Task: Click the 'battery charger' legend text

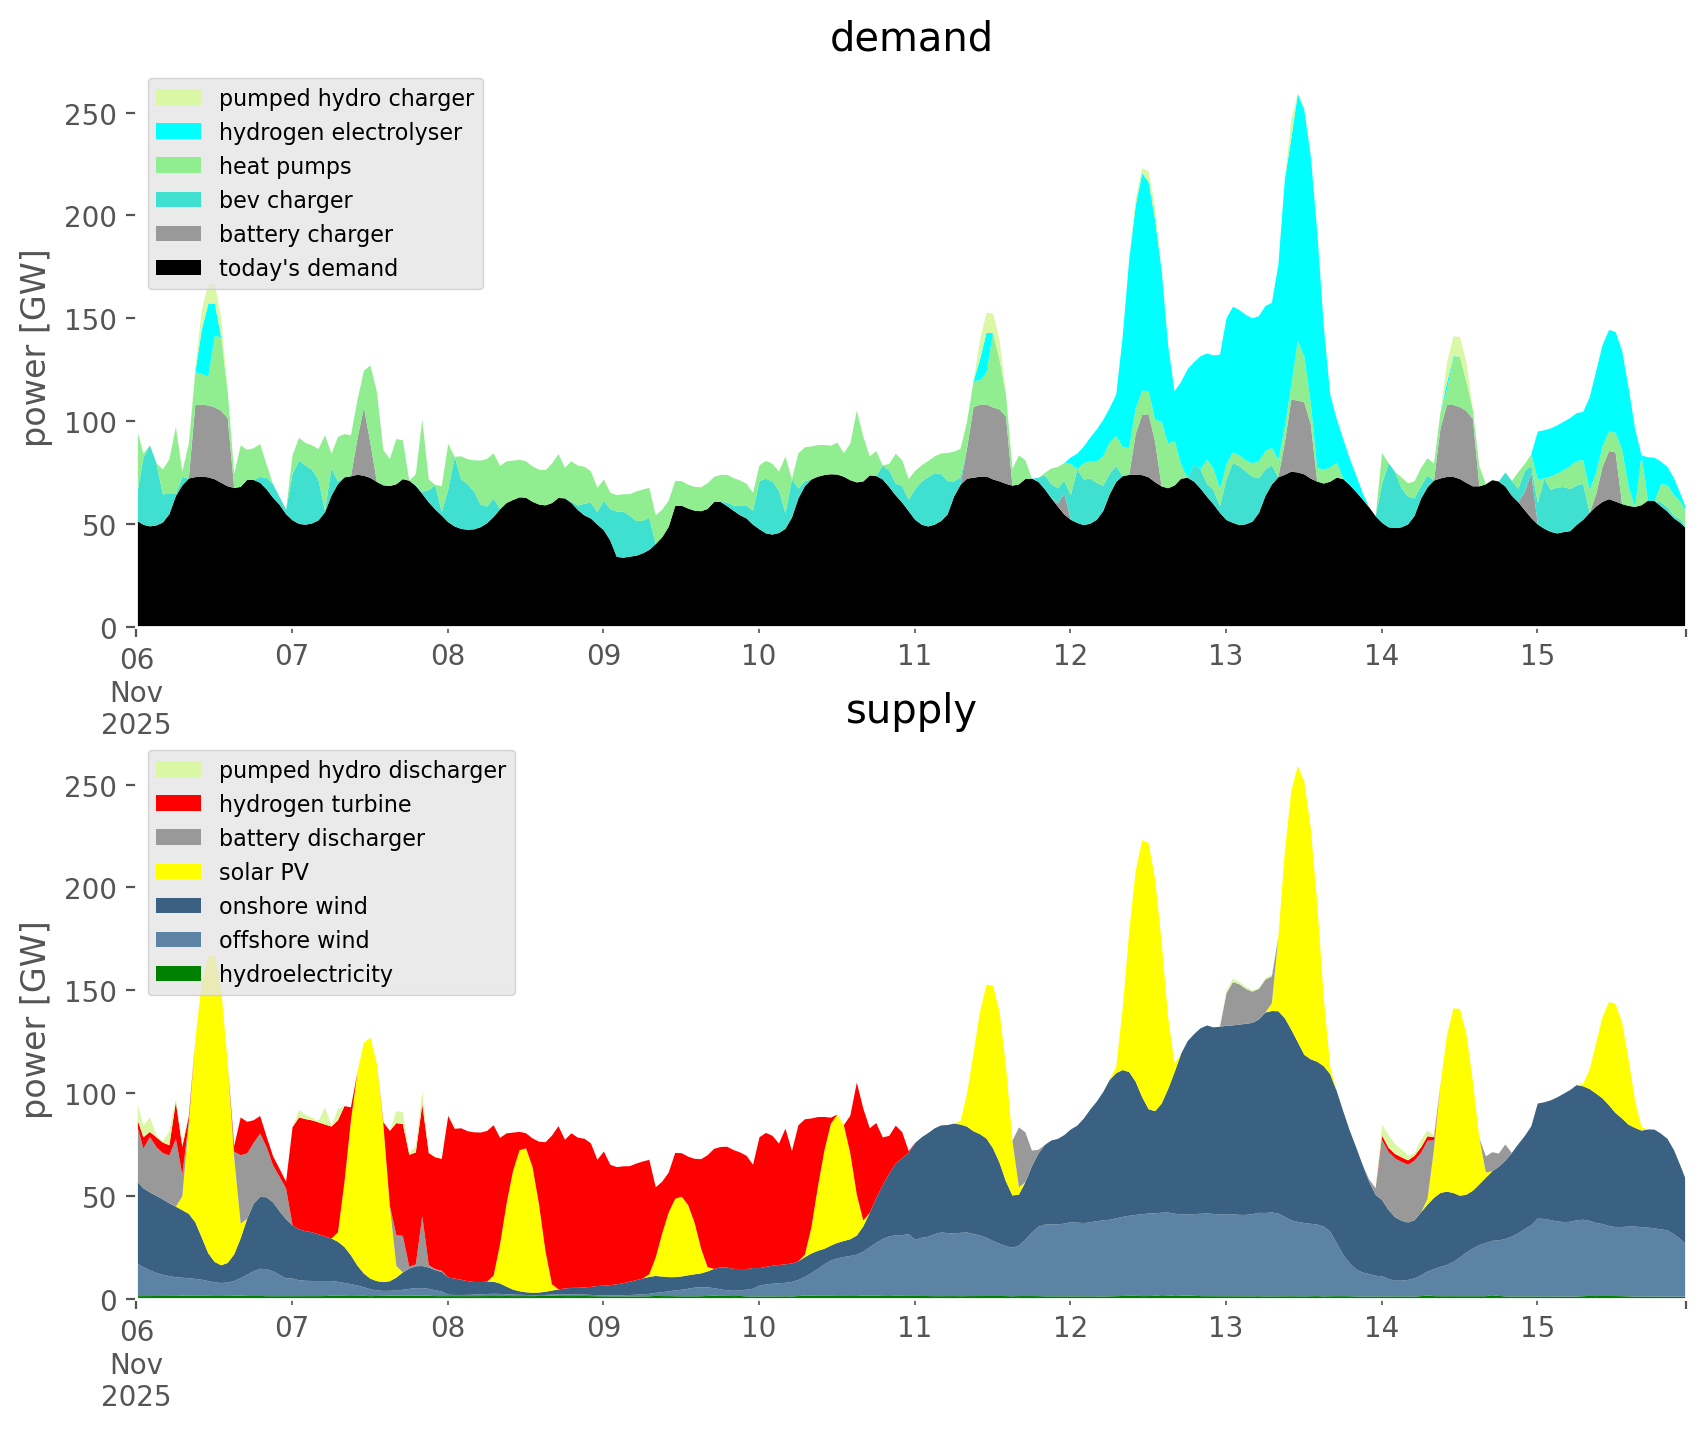Action: pyautogui.click(x=305, y=234)
